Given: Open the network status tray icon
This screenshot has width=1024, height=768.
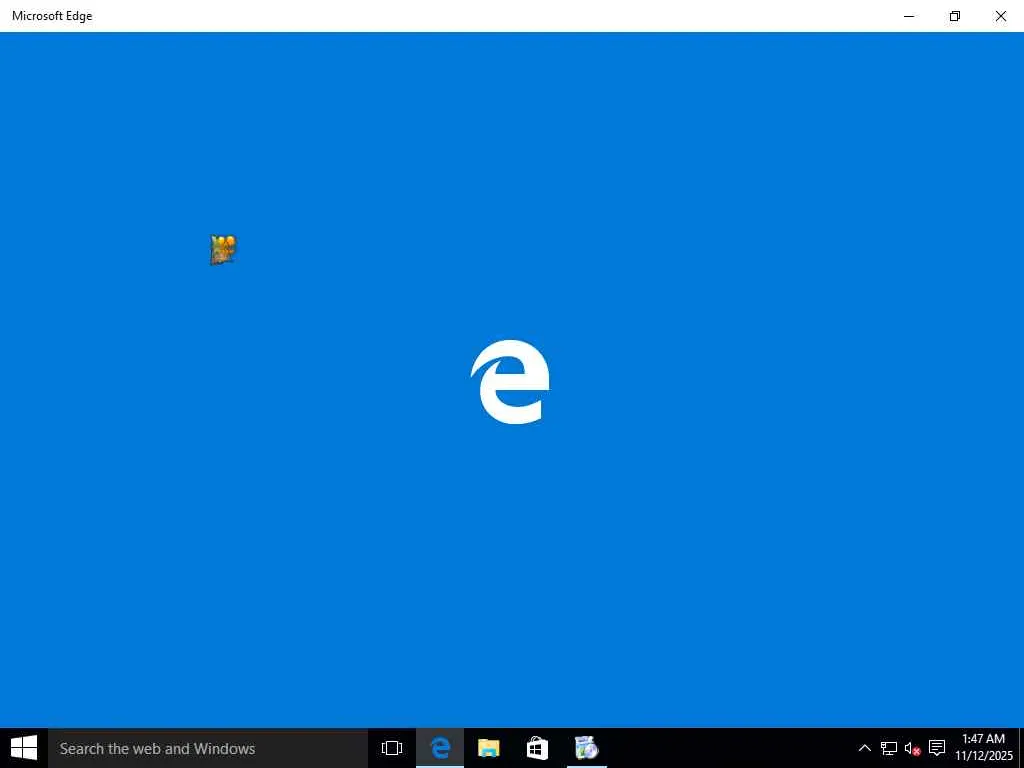Looking at the screenshot, I should [888, 748].
